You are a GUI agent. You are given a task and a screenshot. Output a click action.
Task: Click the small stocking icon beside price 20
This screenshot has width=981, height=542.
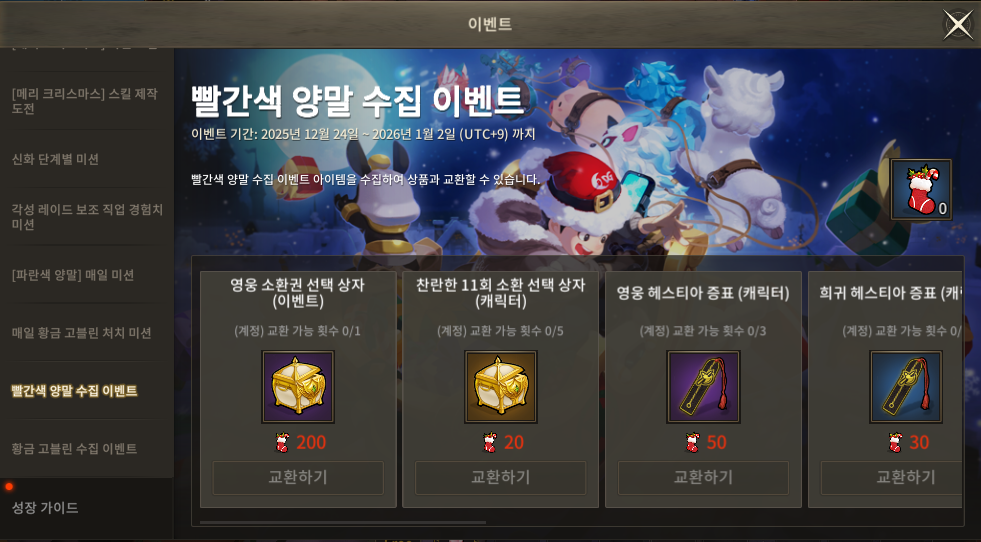pos(490,442)
